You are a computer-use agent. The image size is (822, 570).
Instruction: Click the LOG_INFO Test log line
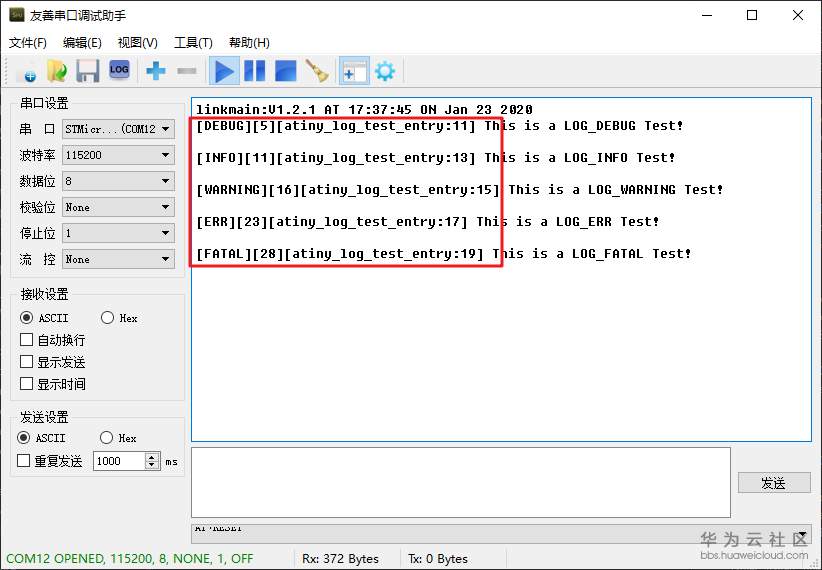436,158
